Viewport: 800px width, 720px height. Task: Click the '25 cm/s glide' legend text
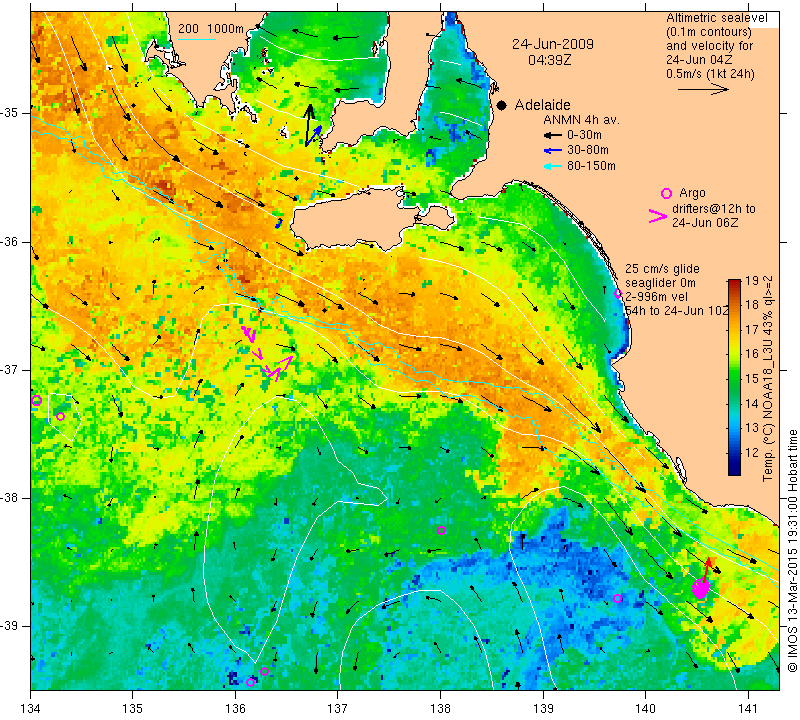(x=662, y=269)
